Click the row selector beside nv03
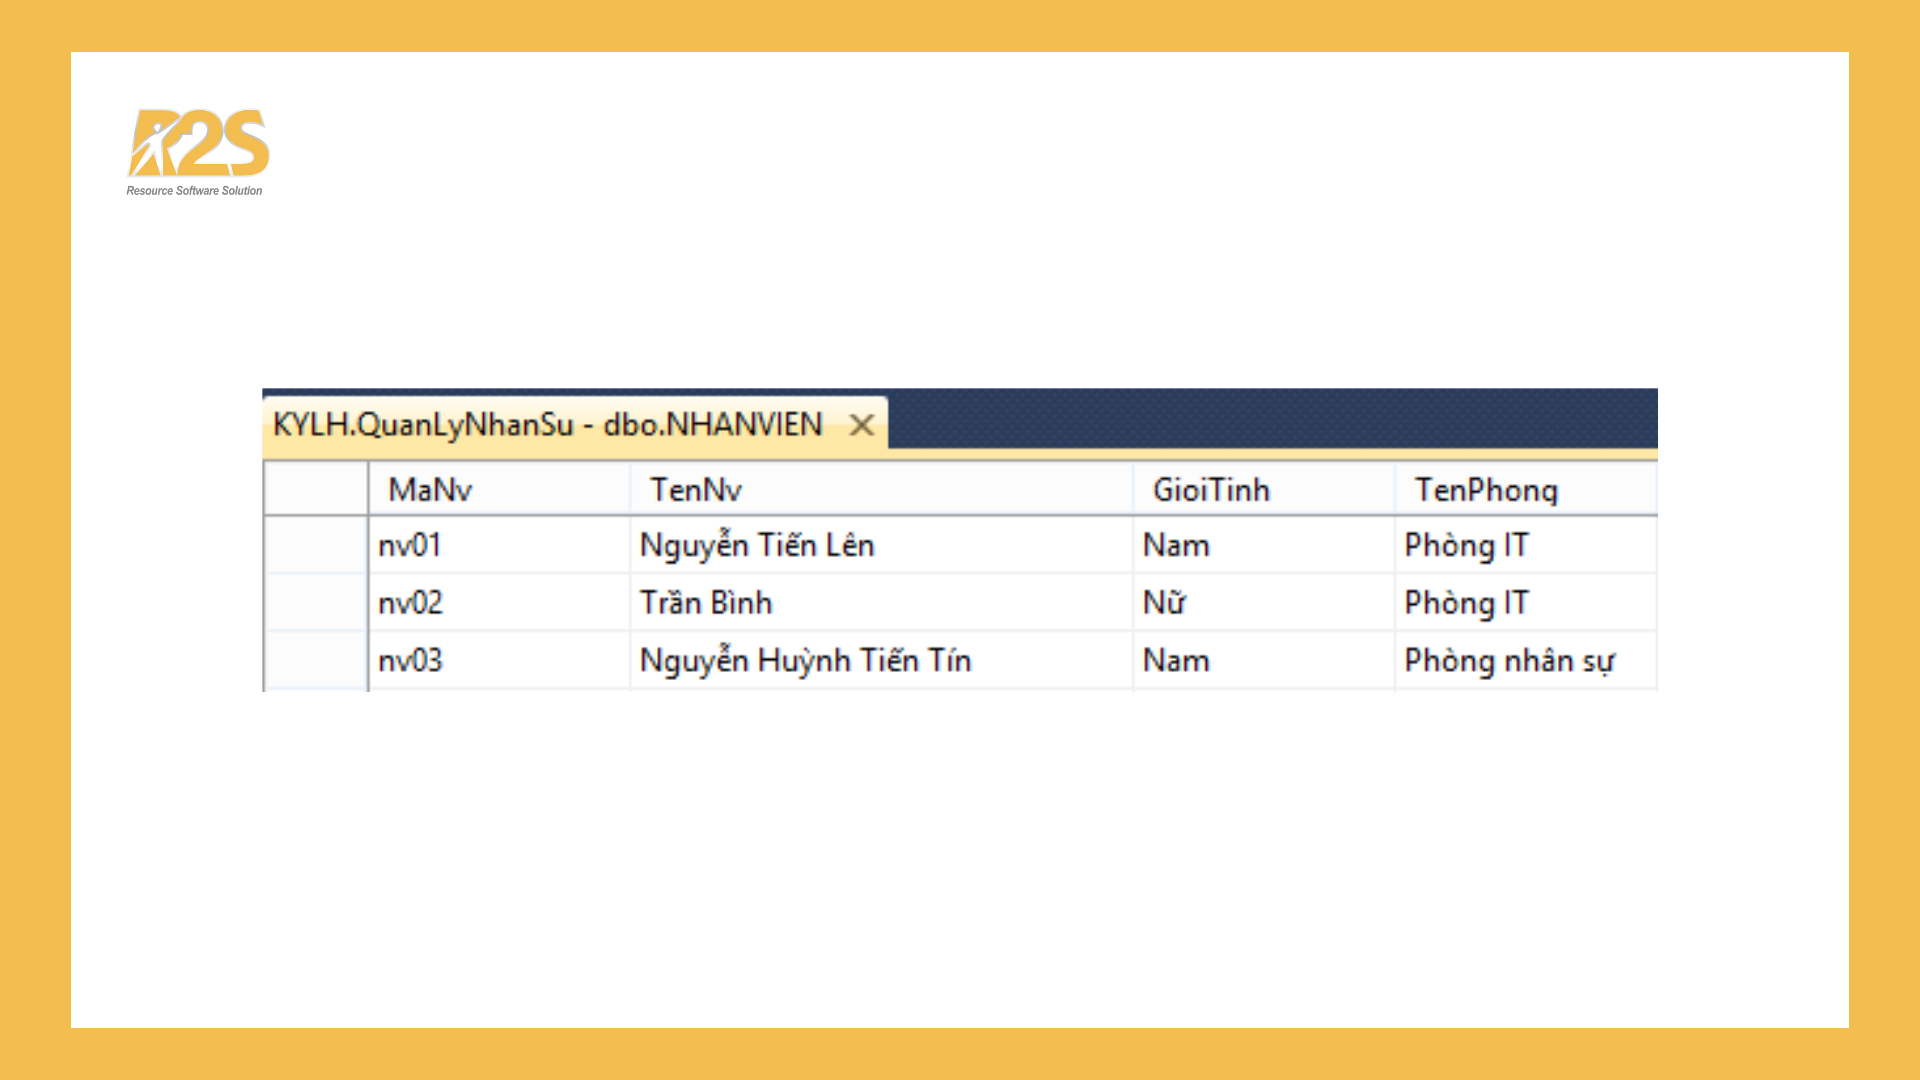The width and height of the screenshot is (1920, 1080). (315, 660)
